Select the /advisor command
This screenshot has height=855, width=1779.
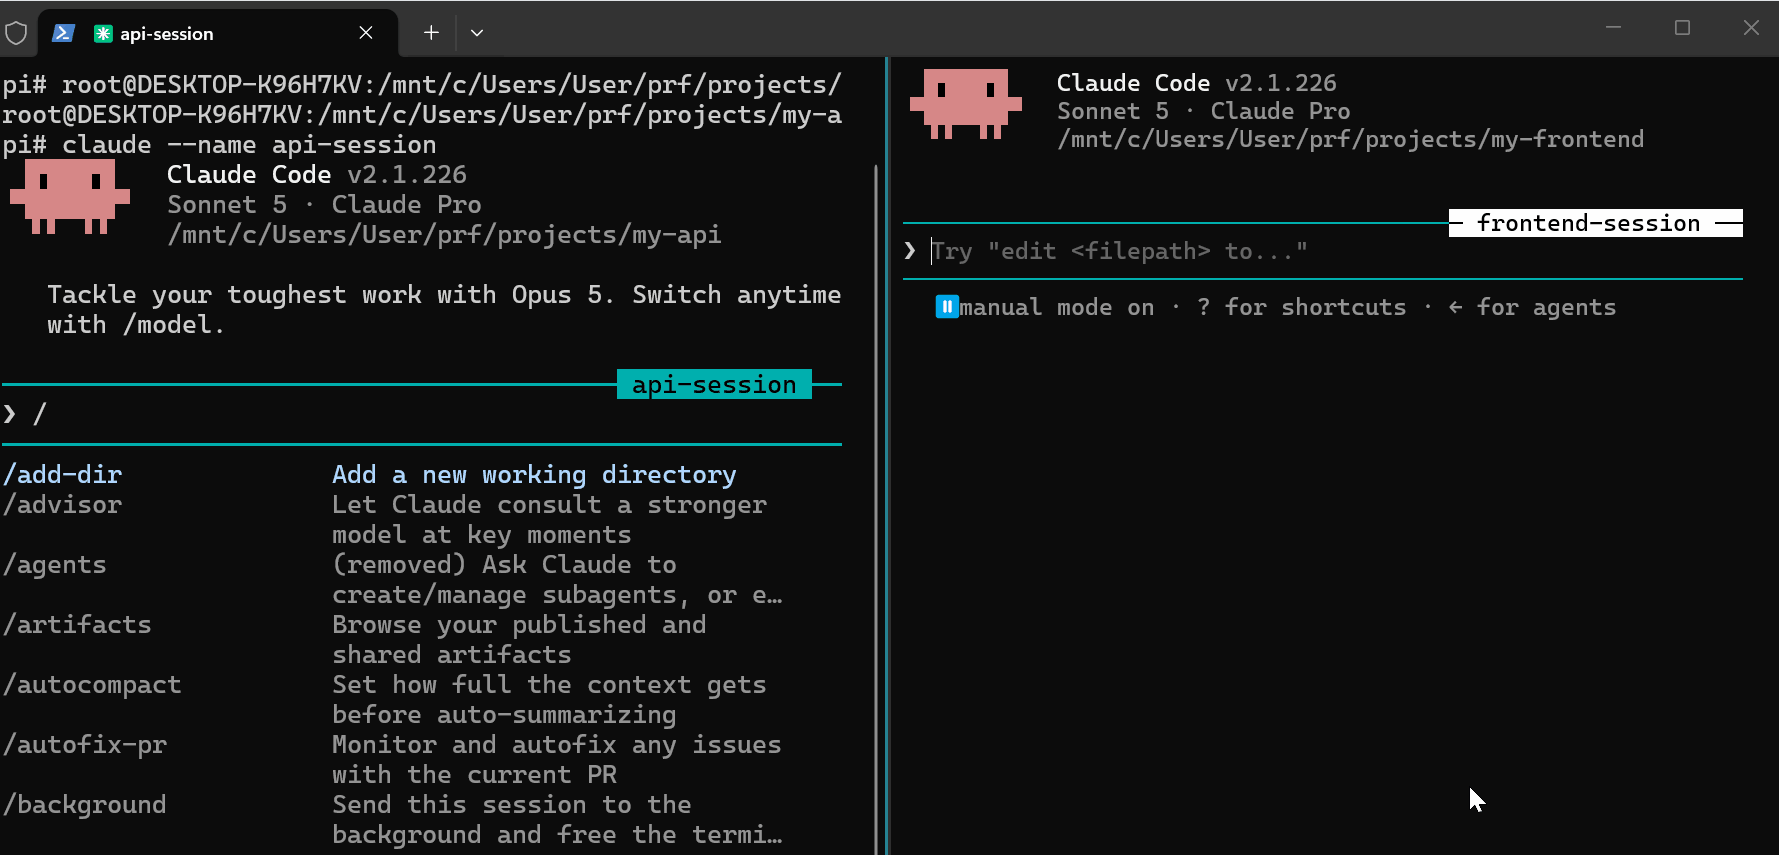tap(62, 505)
